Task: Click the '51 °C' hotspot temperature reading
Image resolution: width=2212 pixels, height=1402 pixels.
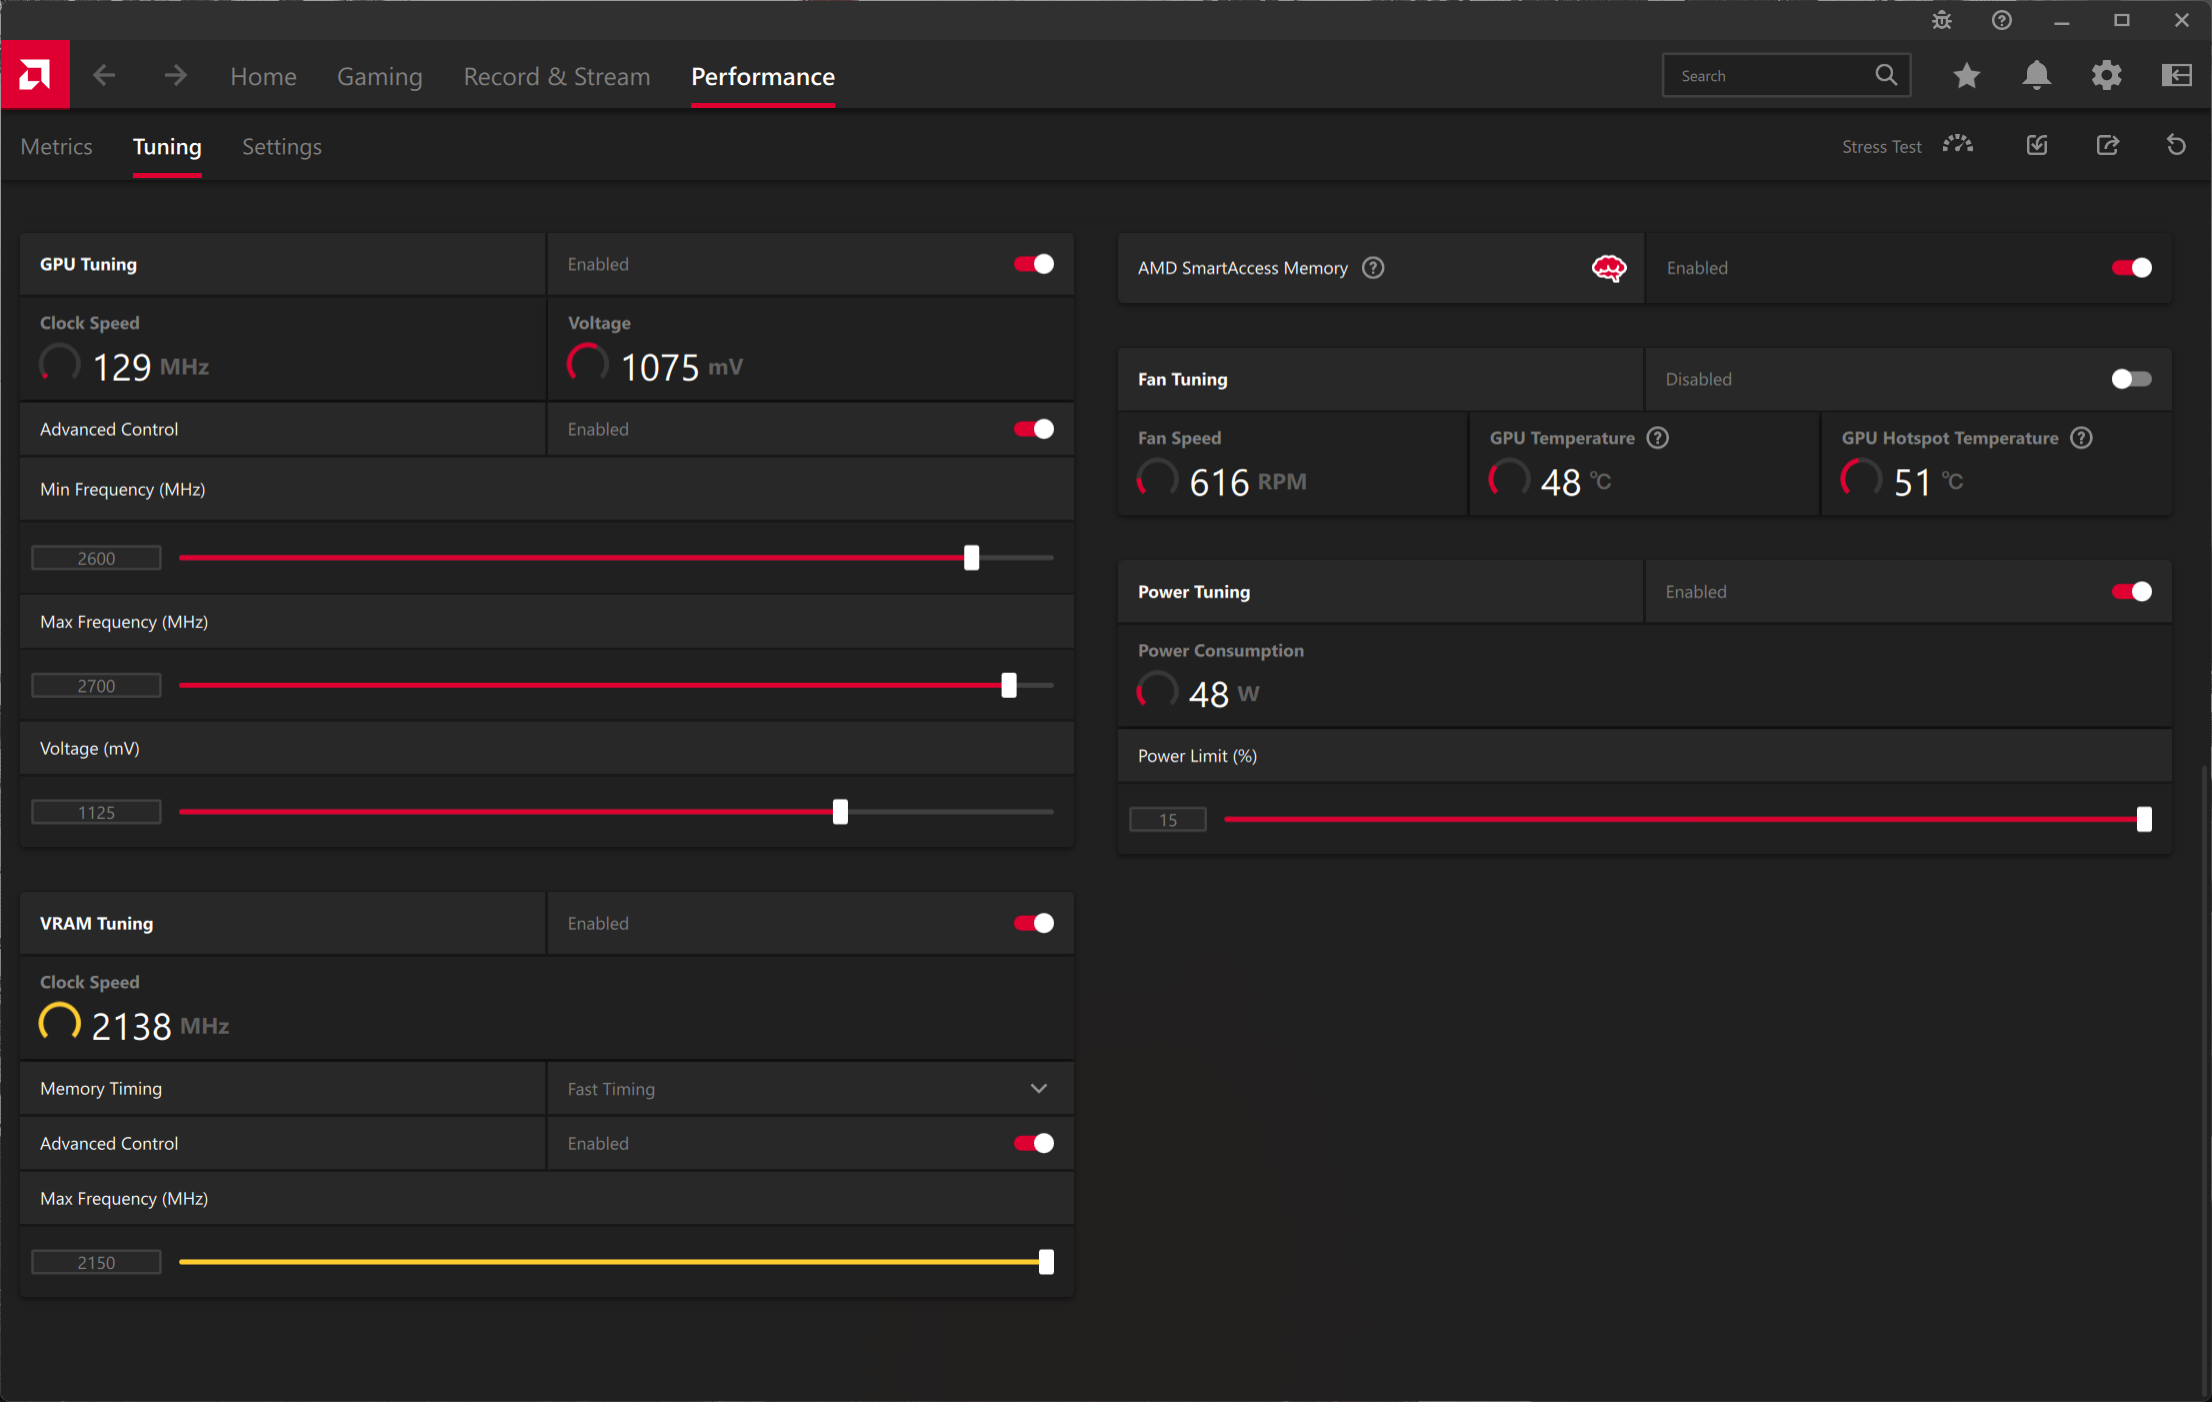Action: [x=1928, y=482]
